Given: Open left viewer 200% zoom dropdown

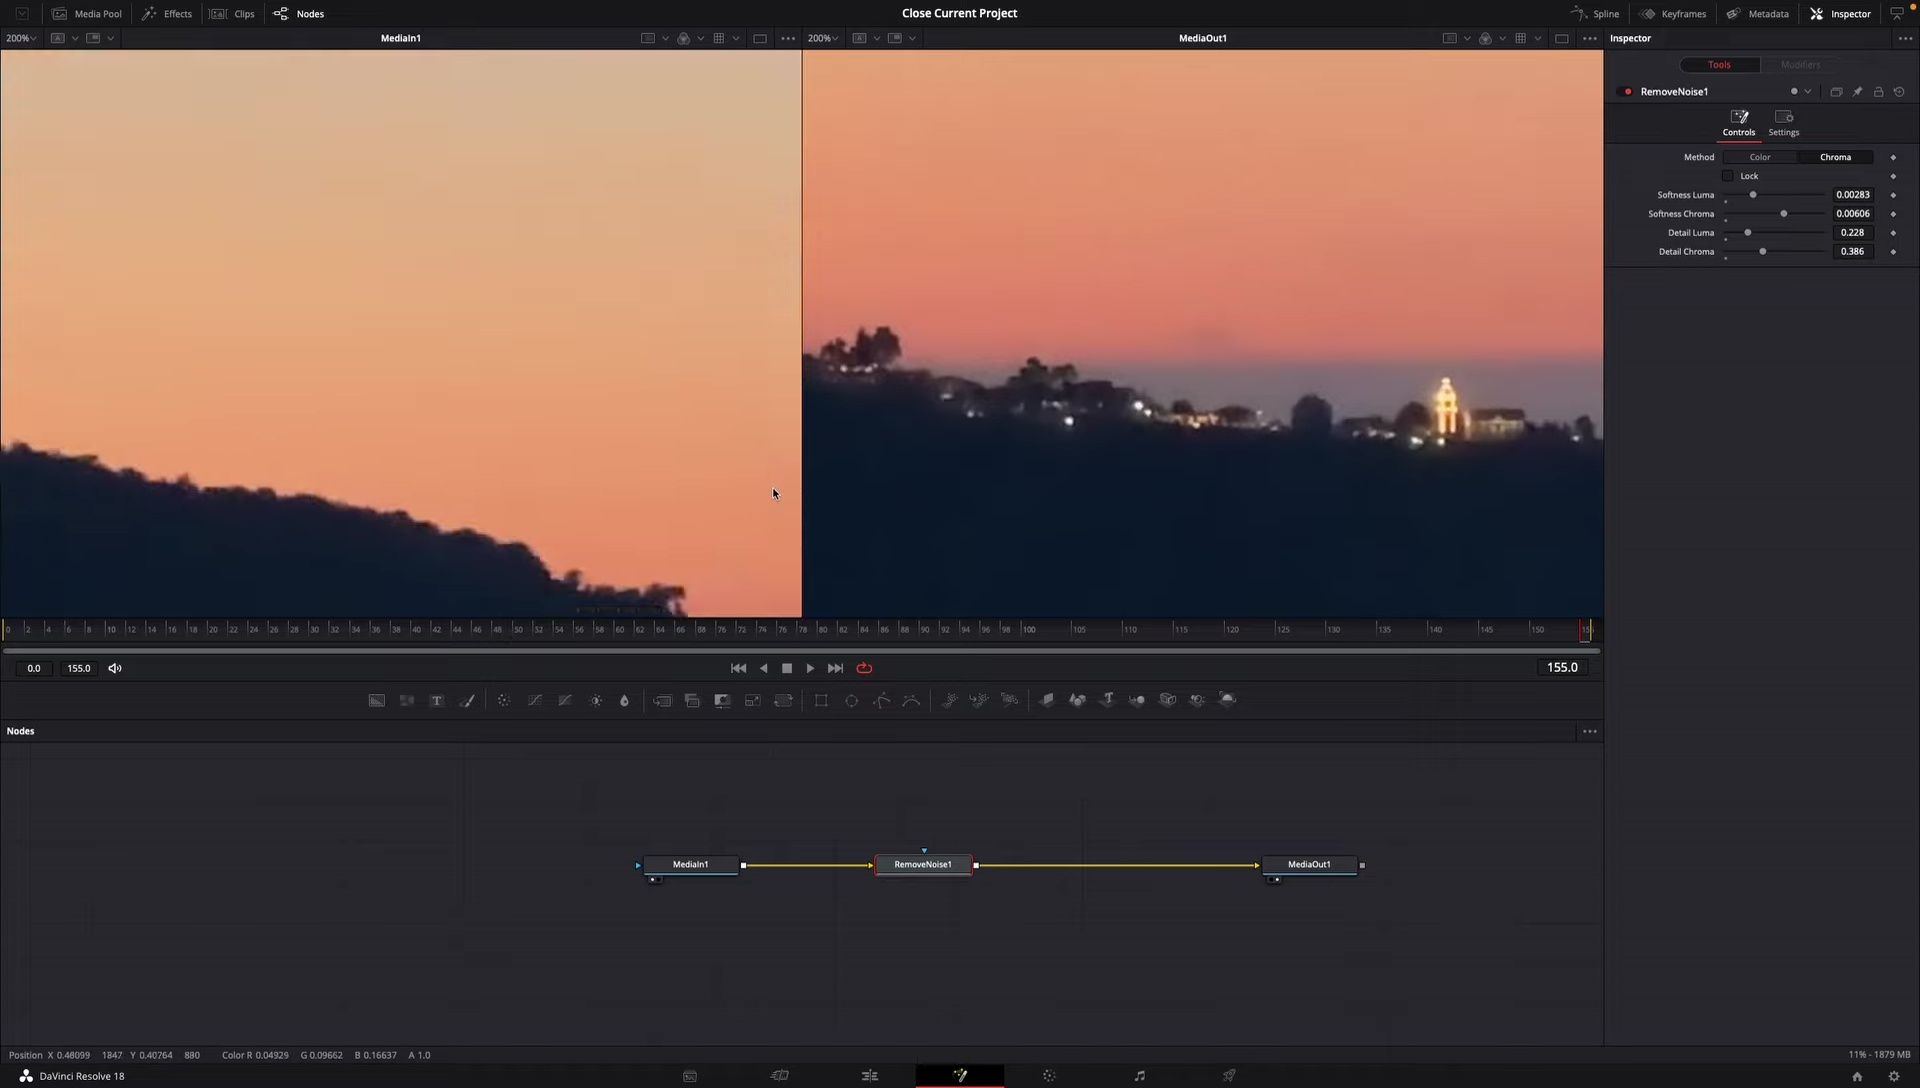Looking at the screenshot, I should [x=21, y=39].
